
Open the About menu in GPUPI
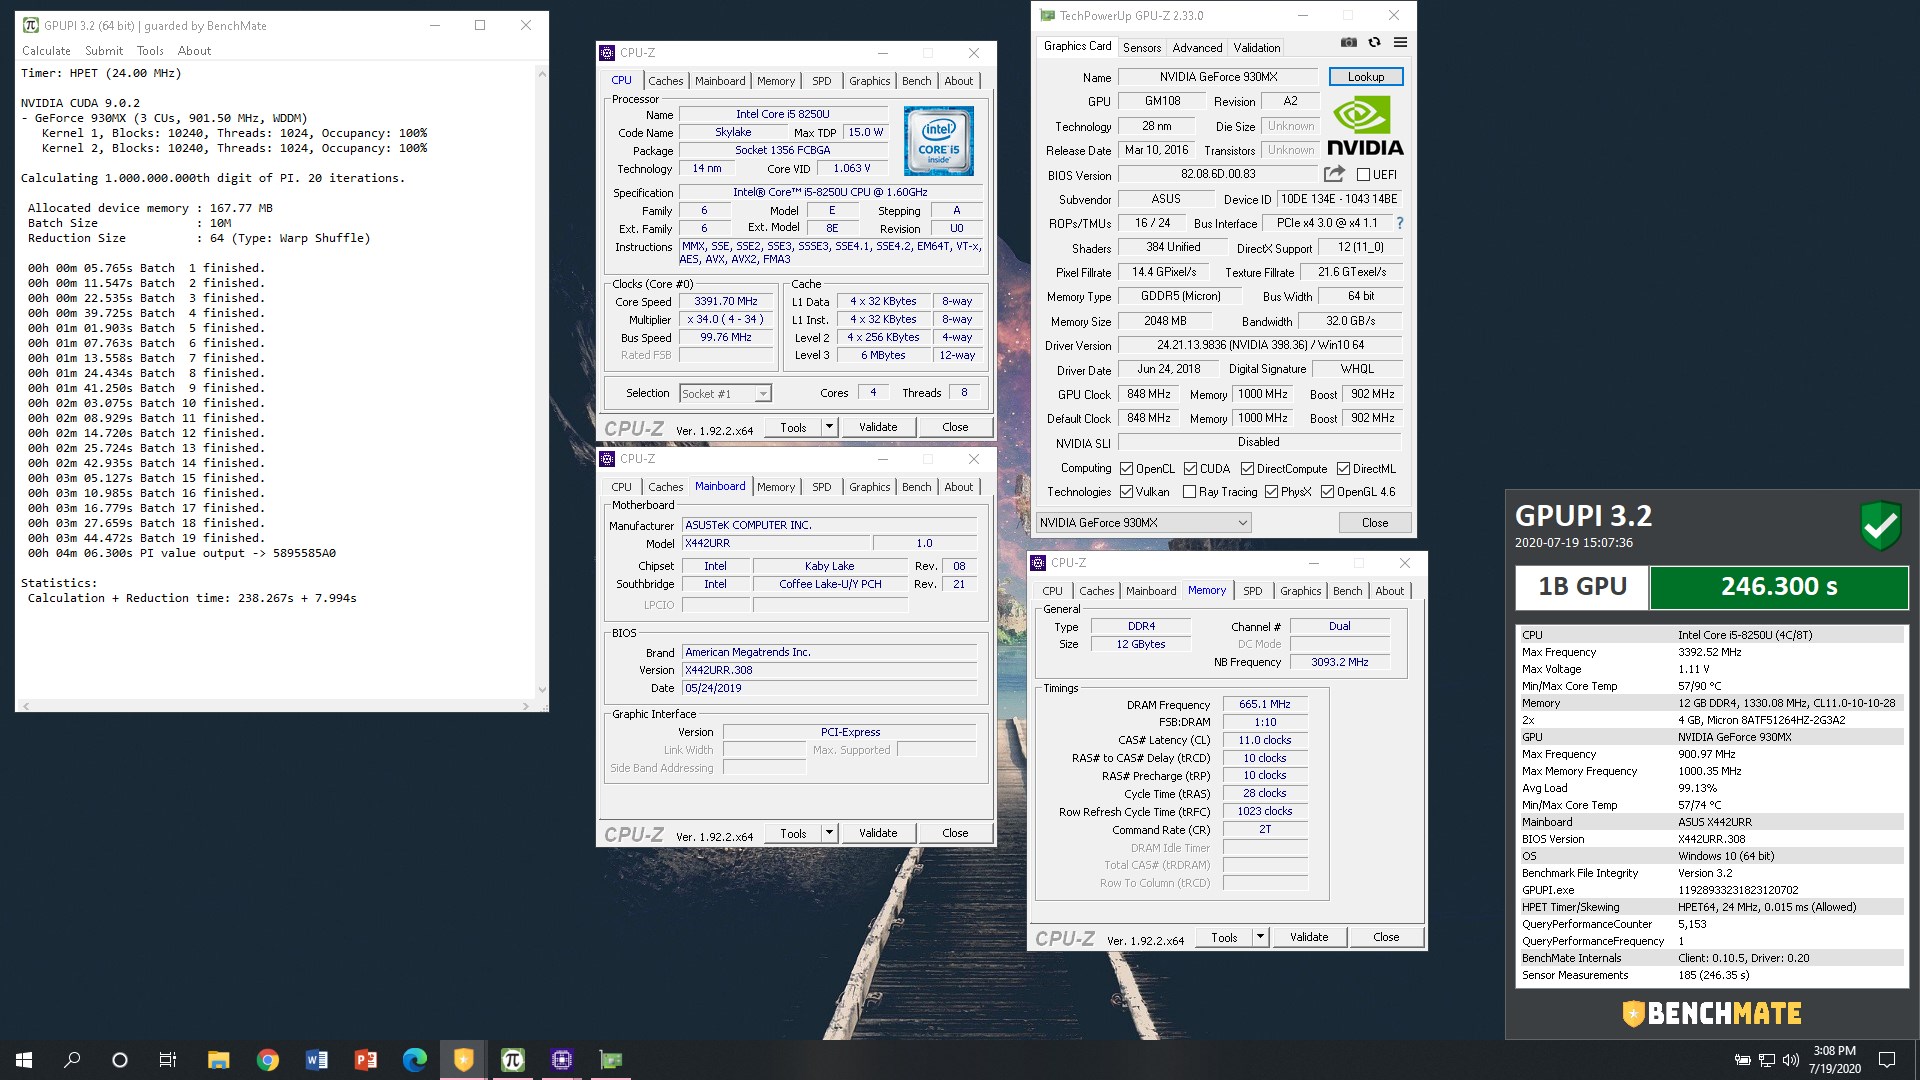194,51
